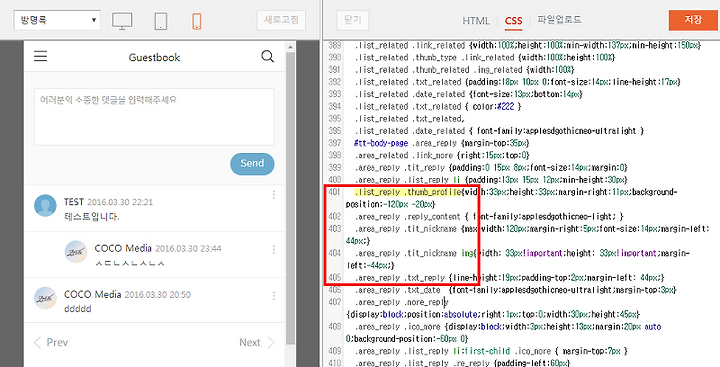Click the 닫기 close button
The width and height of the screenshot is (720, 367).
352,20
